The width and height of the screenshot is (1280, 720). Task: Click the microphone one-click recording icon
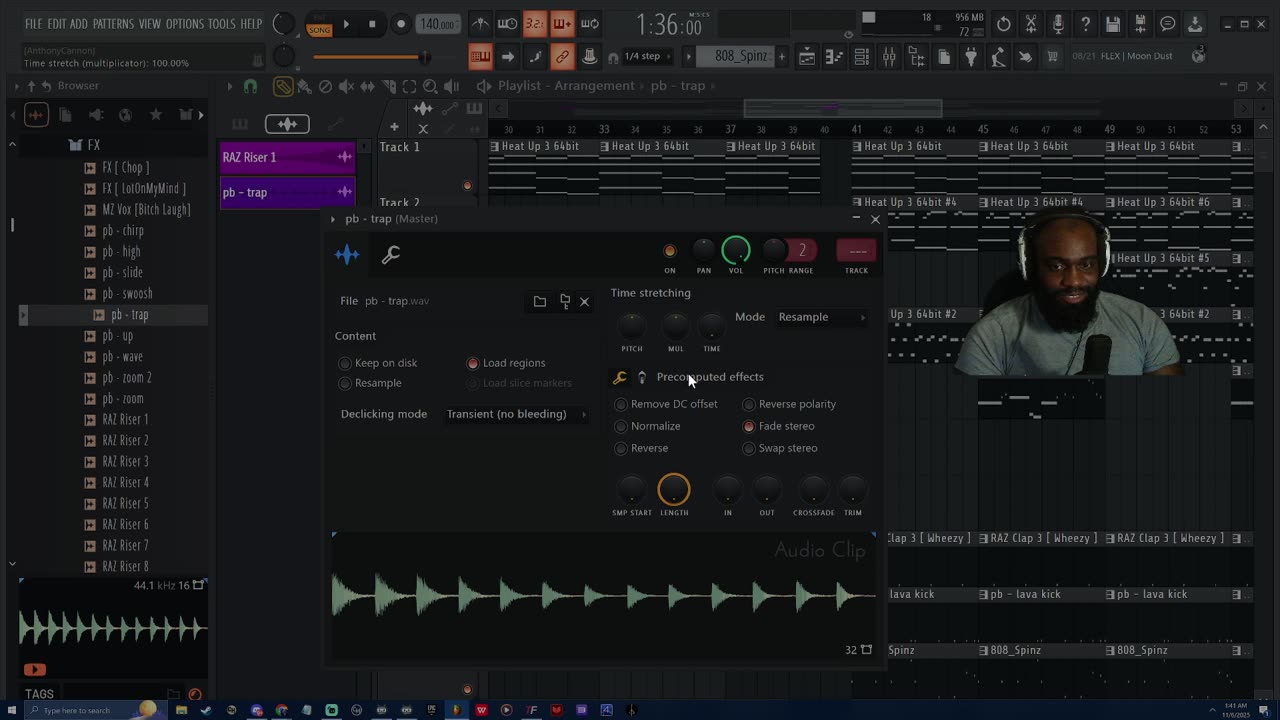tap(1058, 24)
